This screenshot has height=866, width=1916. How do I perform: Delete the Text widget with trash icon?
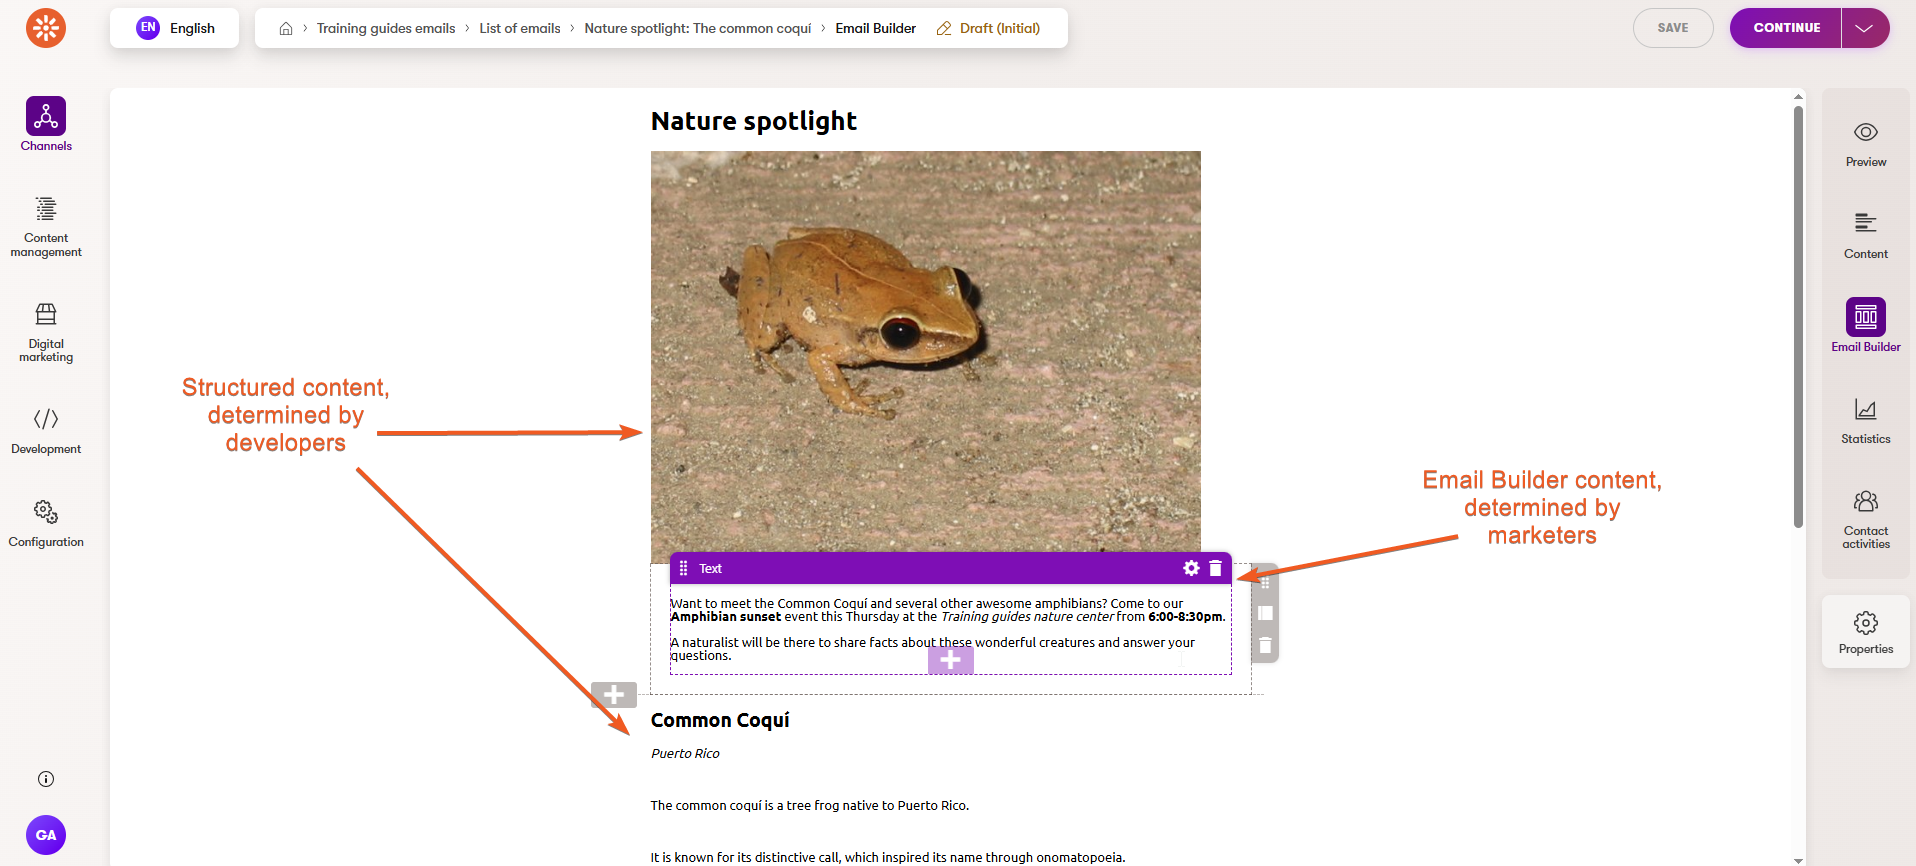click(x=1216, y=568)
